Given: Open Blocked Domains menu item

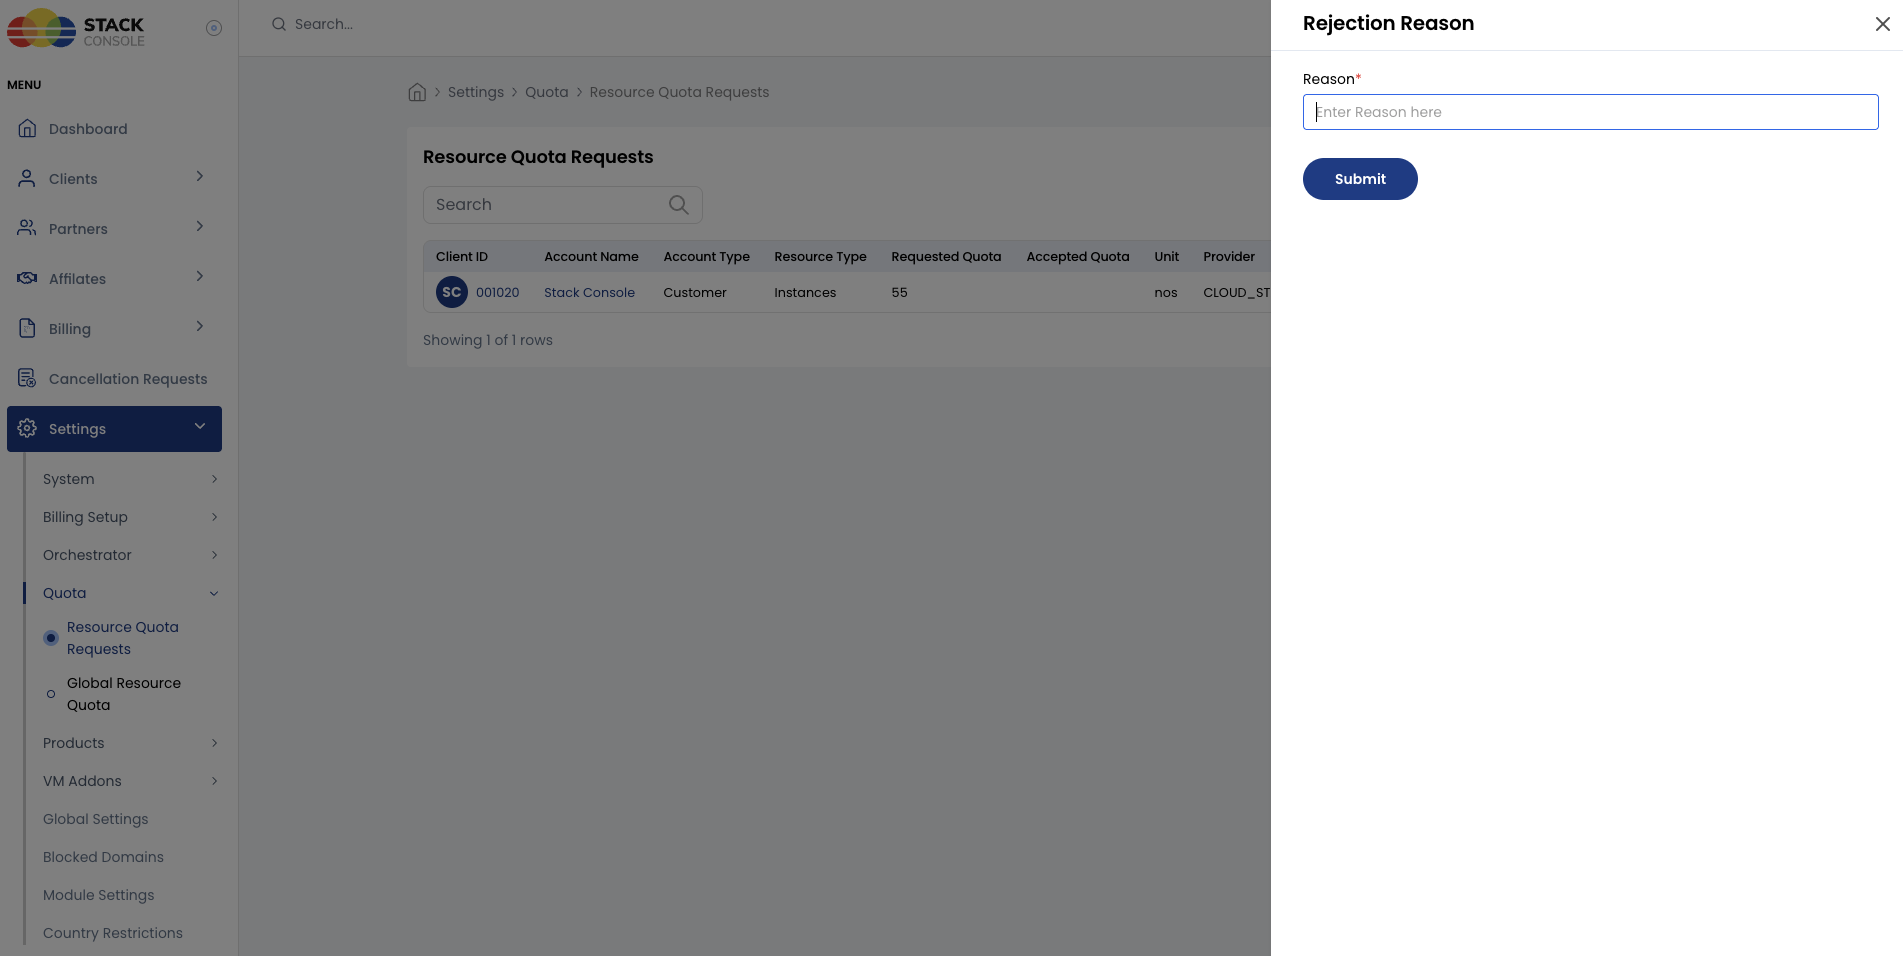Looking at the screenshot, I should pos(103,857).
